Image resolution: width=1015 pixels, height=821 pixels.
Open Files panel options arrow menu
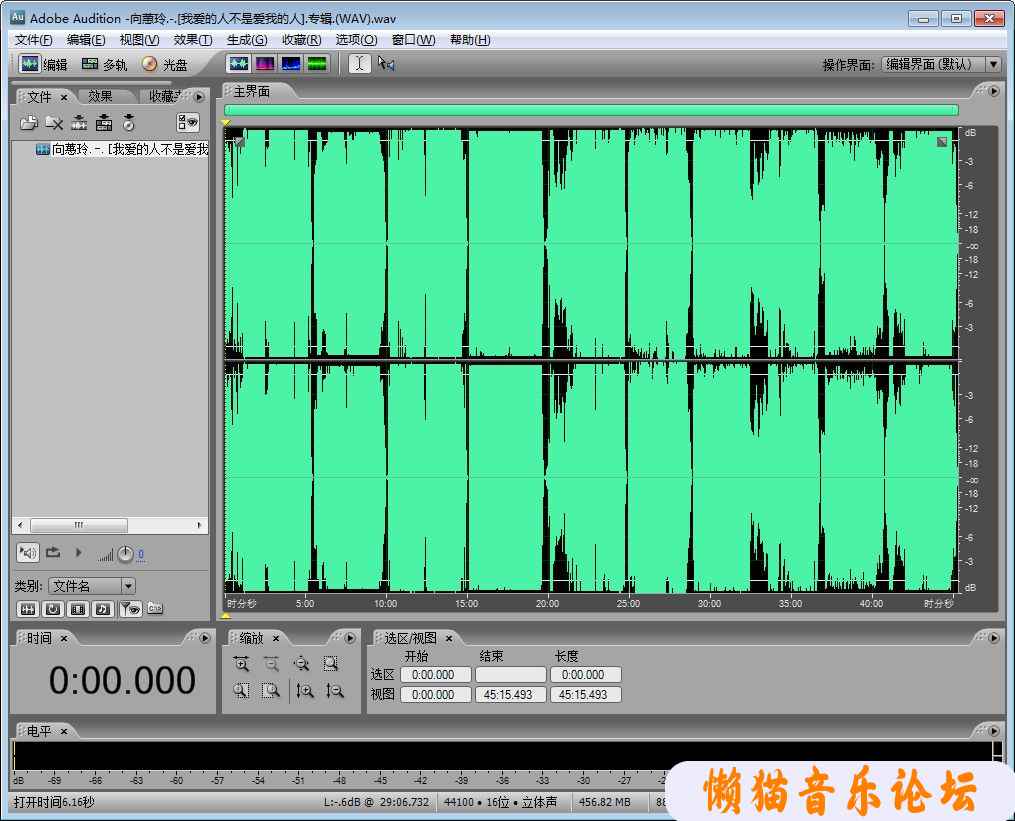(199, 96)
